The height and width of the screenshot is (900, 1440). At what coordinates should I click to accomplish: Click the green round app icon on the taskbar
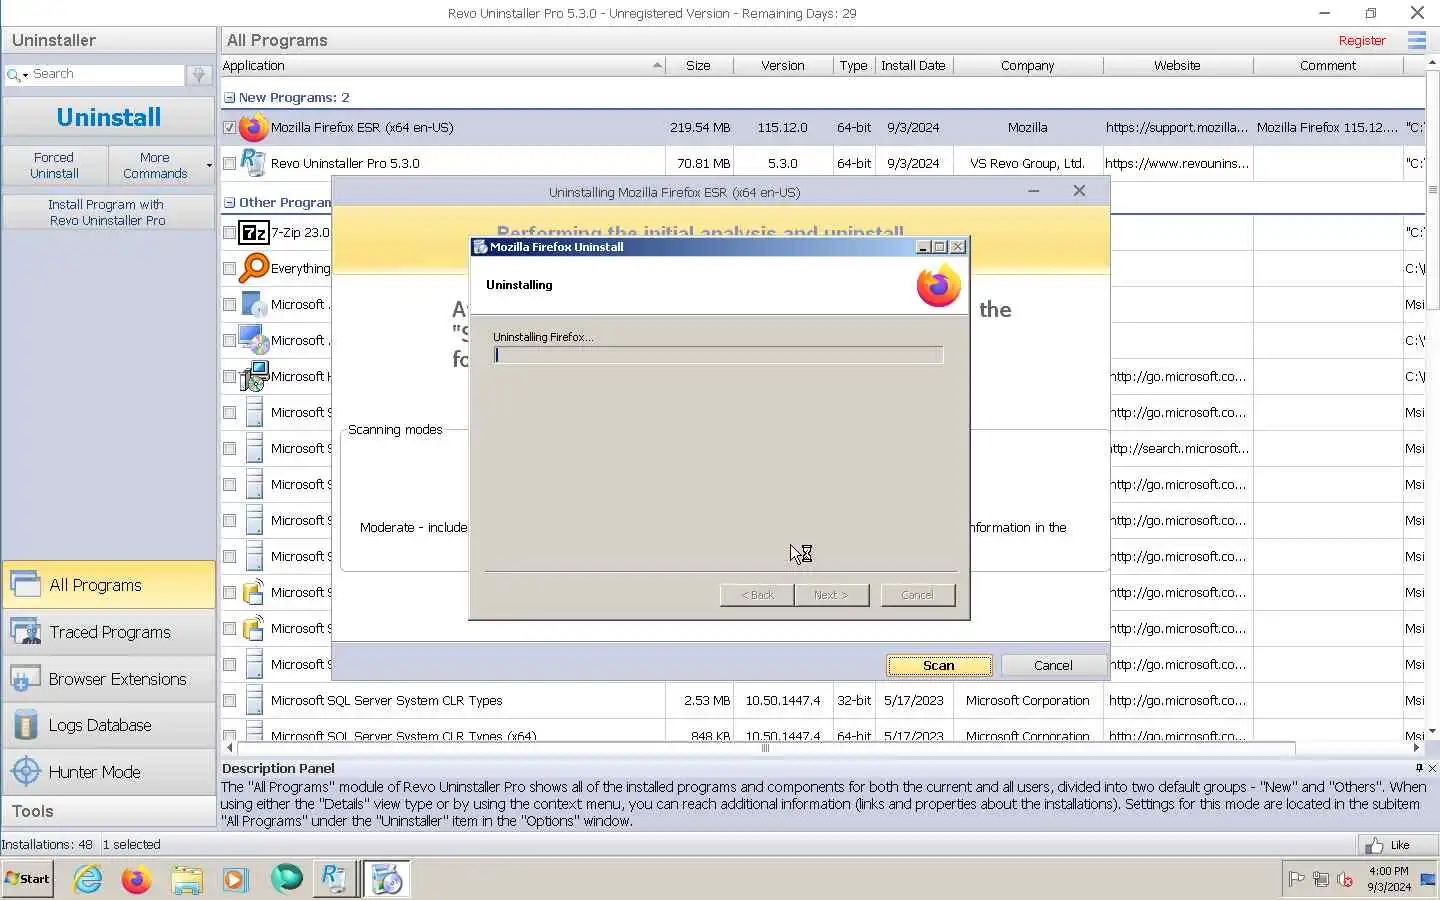tap(286, 878)
